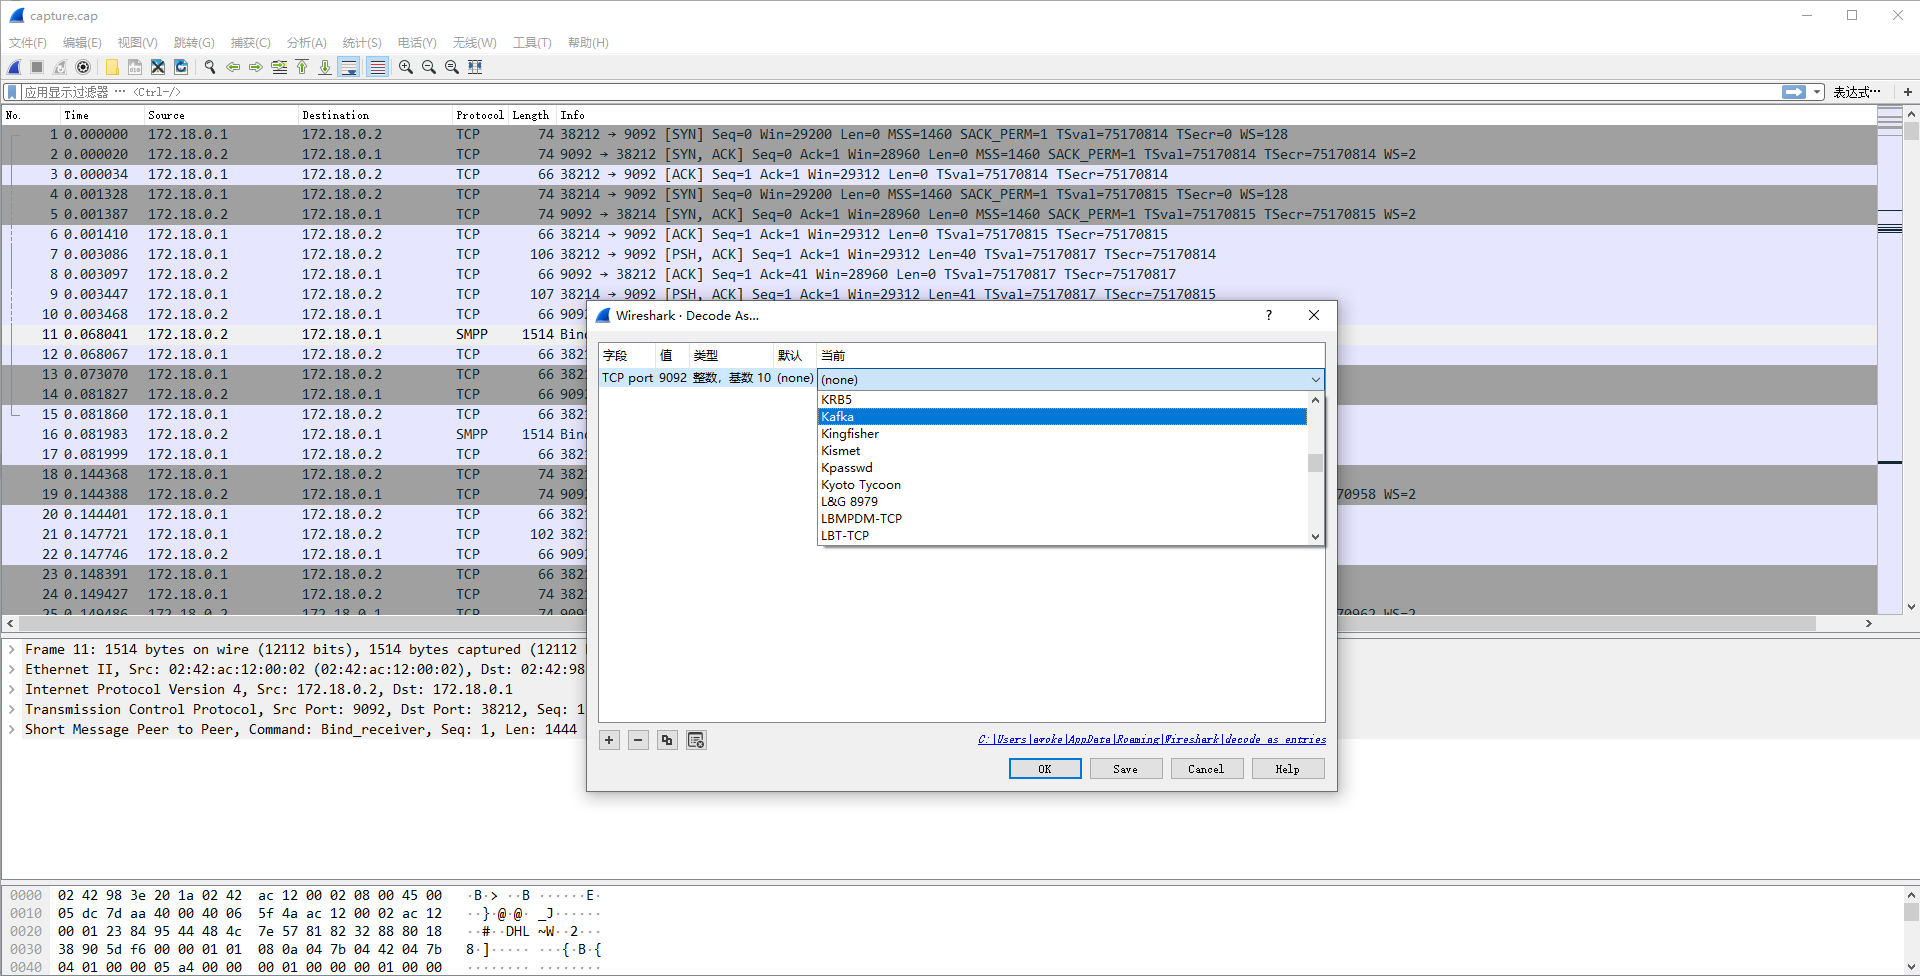Open the 捕获(C) menu

pos(251,43)
